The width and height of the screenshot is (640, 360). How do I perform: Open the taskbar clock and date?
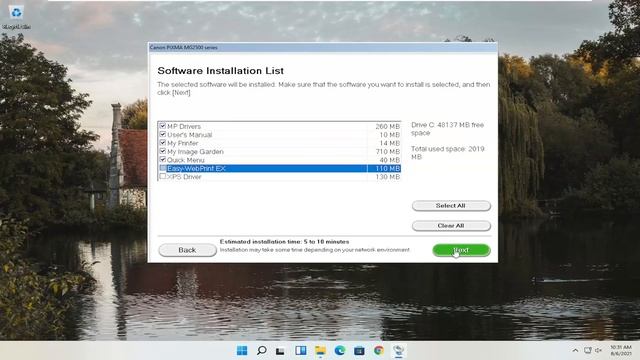621,350
